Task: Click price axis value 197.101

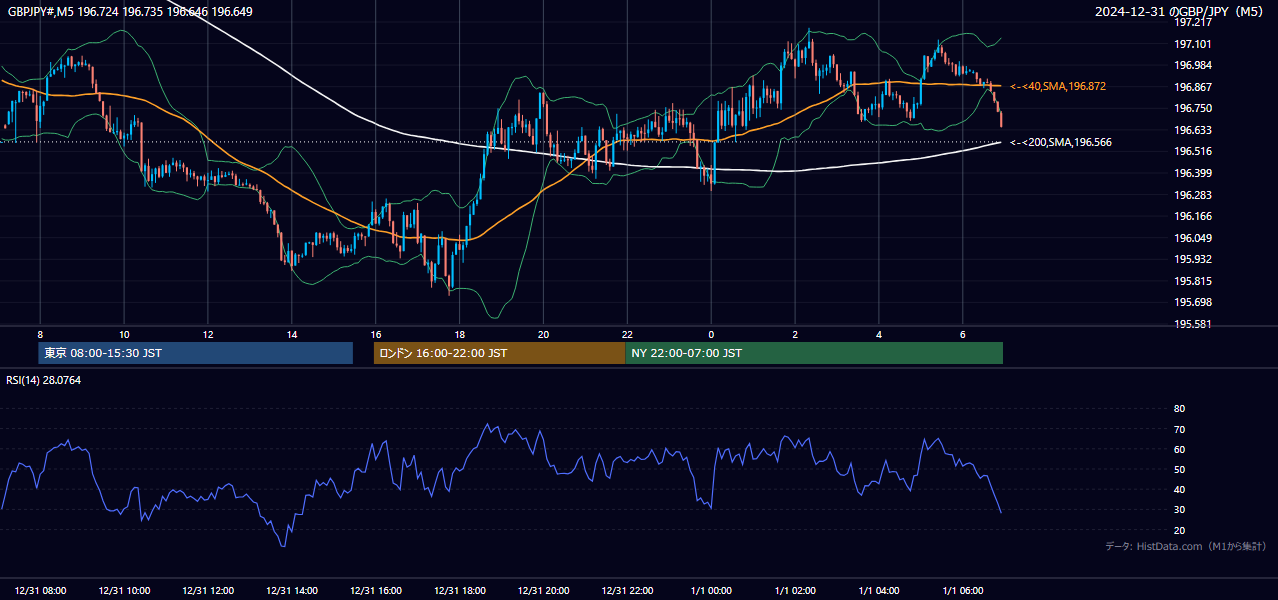Action: tap(1193, 44)
